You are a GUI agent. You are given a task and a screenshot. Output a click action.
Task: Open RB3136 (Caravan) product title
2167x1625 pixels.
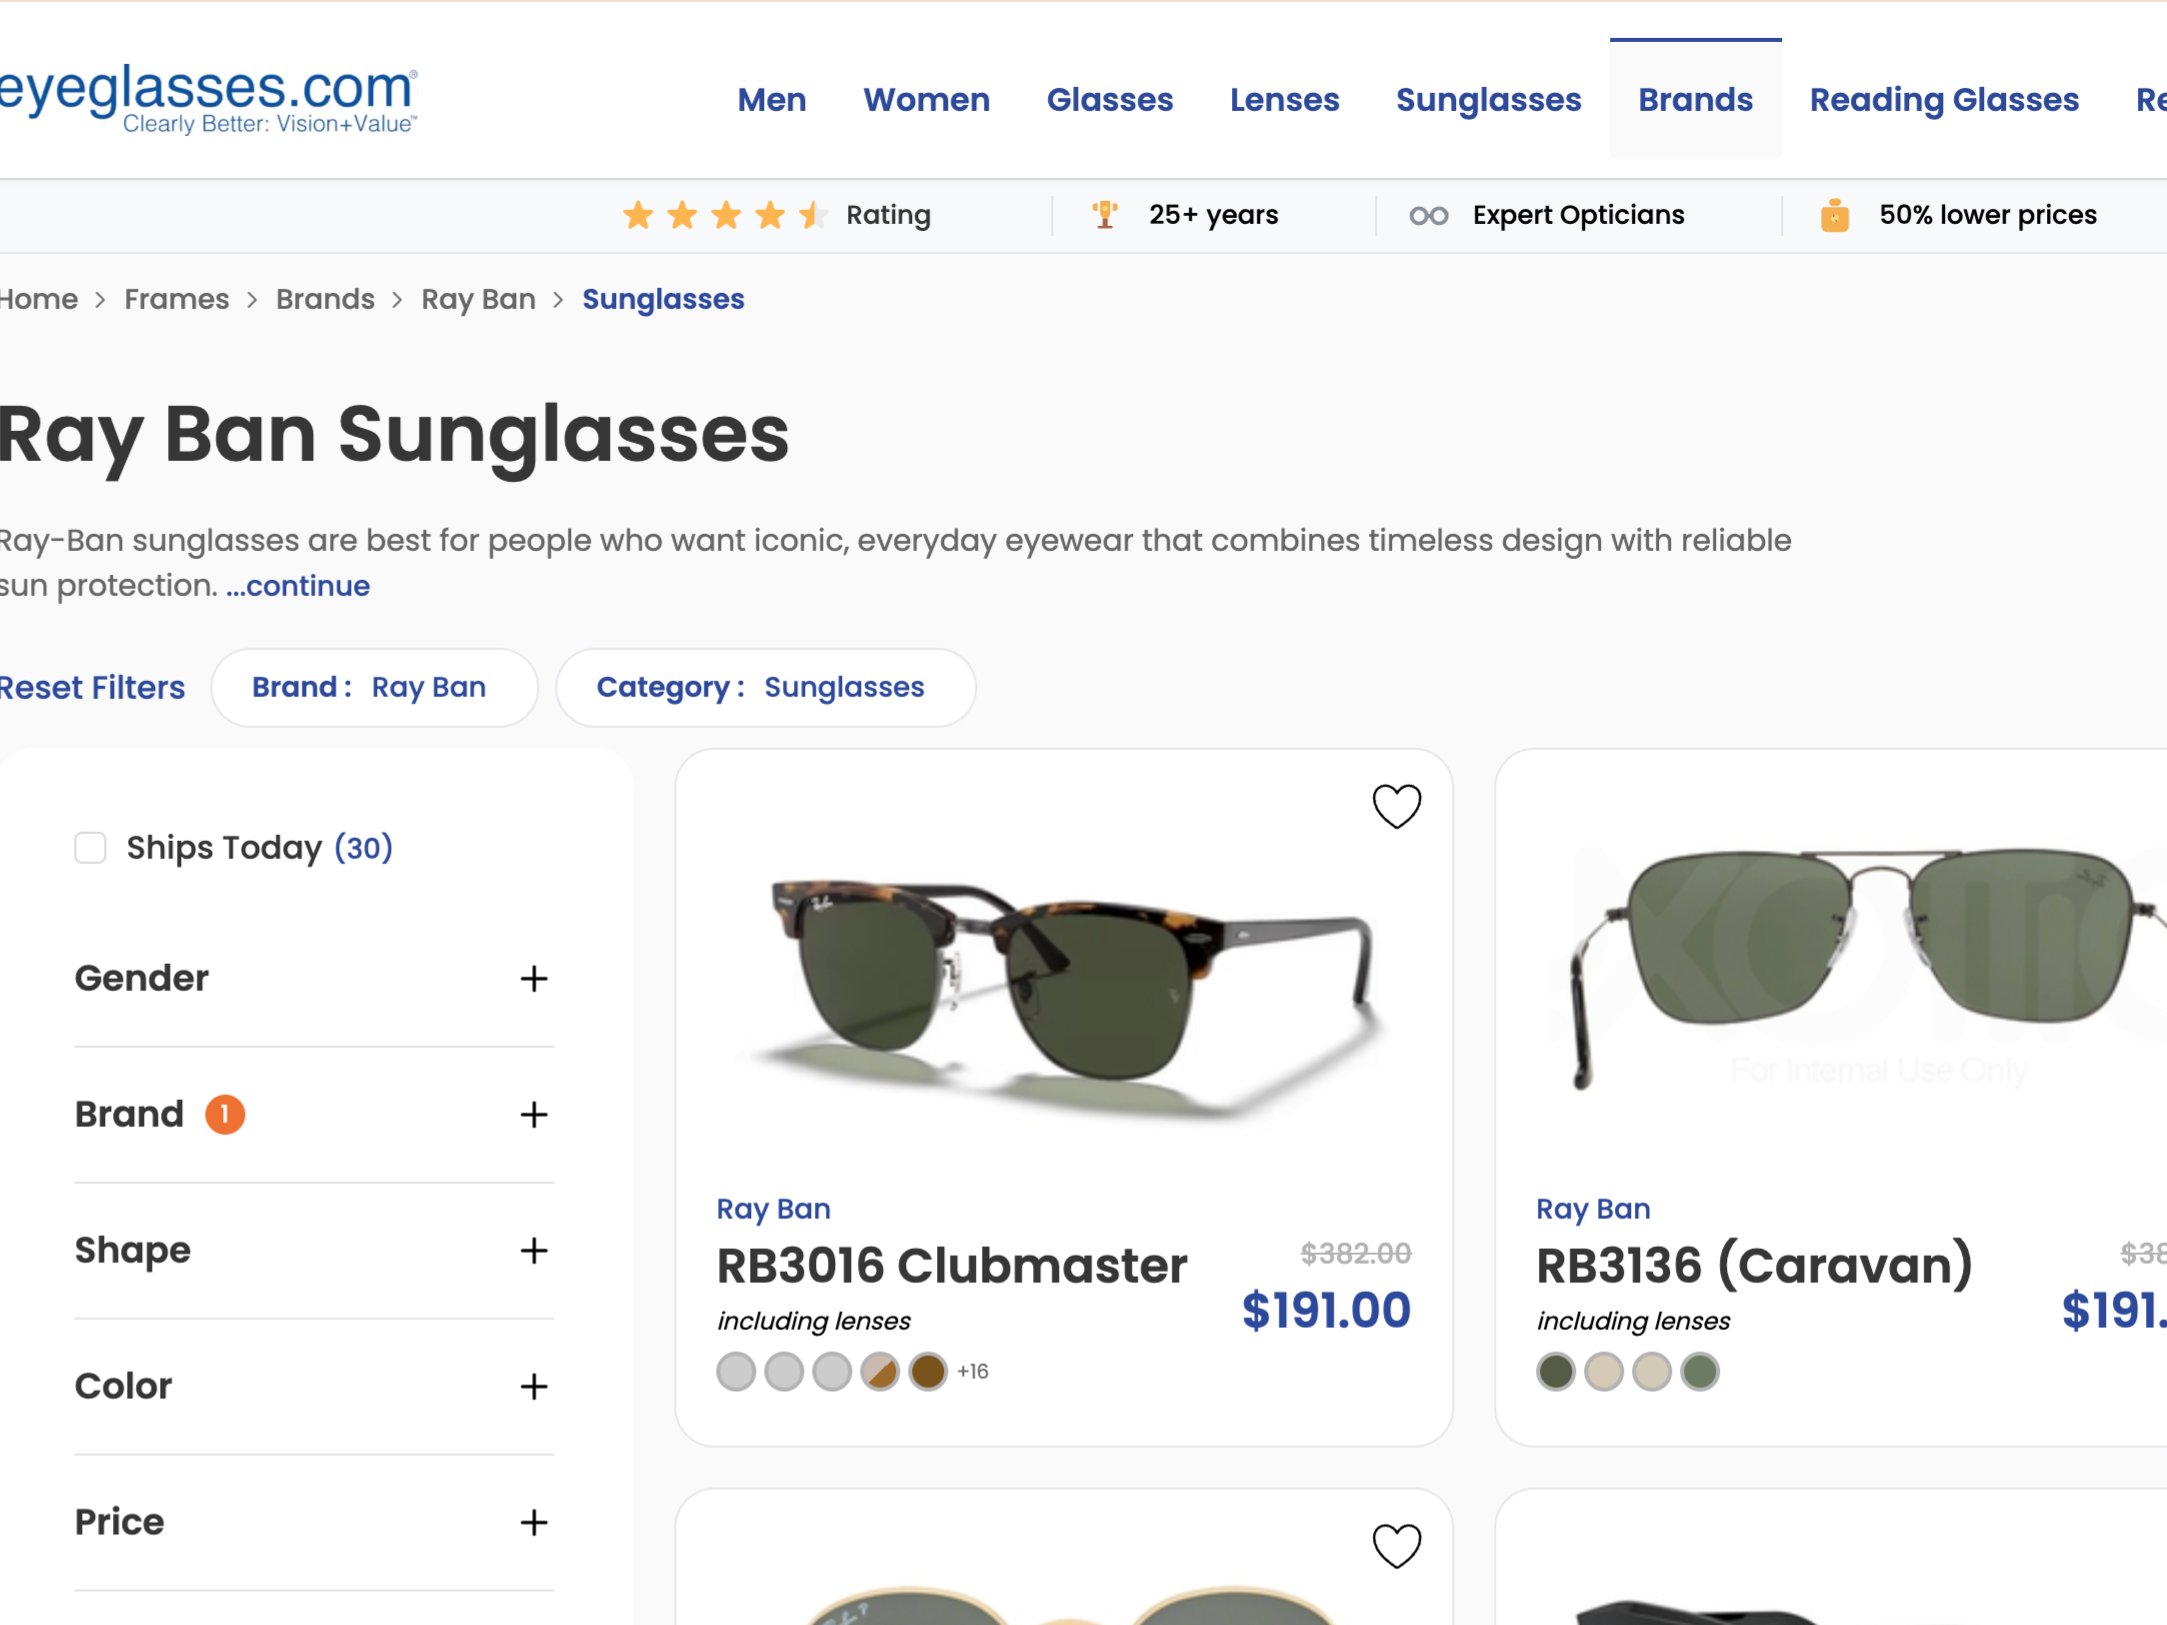pos(1755,1266)
